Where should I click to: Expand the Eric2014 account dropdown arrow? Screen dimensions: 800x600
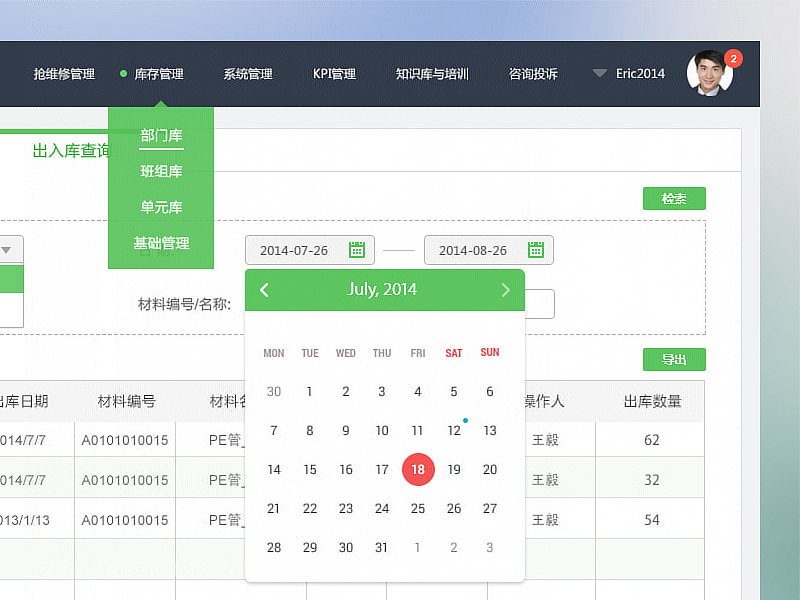coord(599,73)
